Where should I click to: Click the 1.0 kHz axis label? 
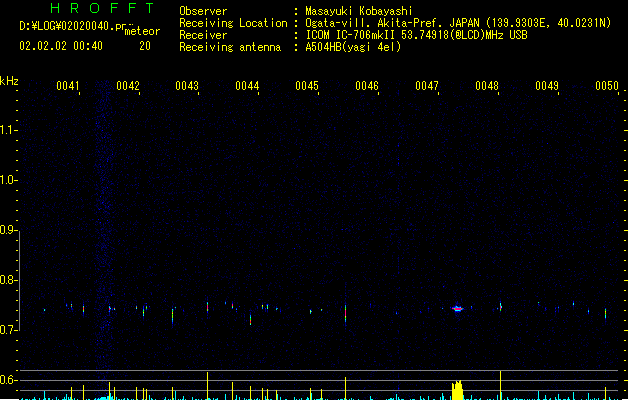[x=7, y=180]
